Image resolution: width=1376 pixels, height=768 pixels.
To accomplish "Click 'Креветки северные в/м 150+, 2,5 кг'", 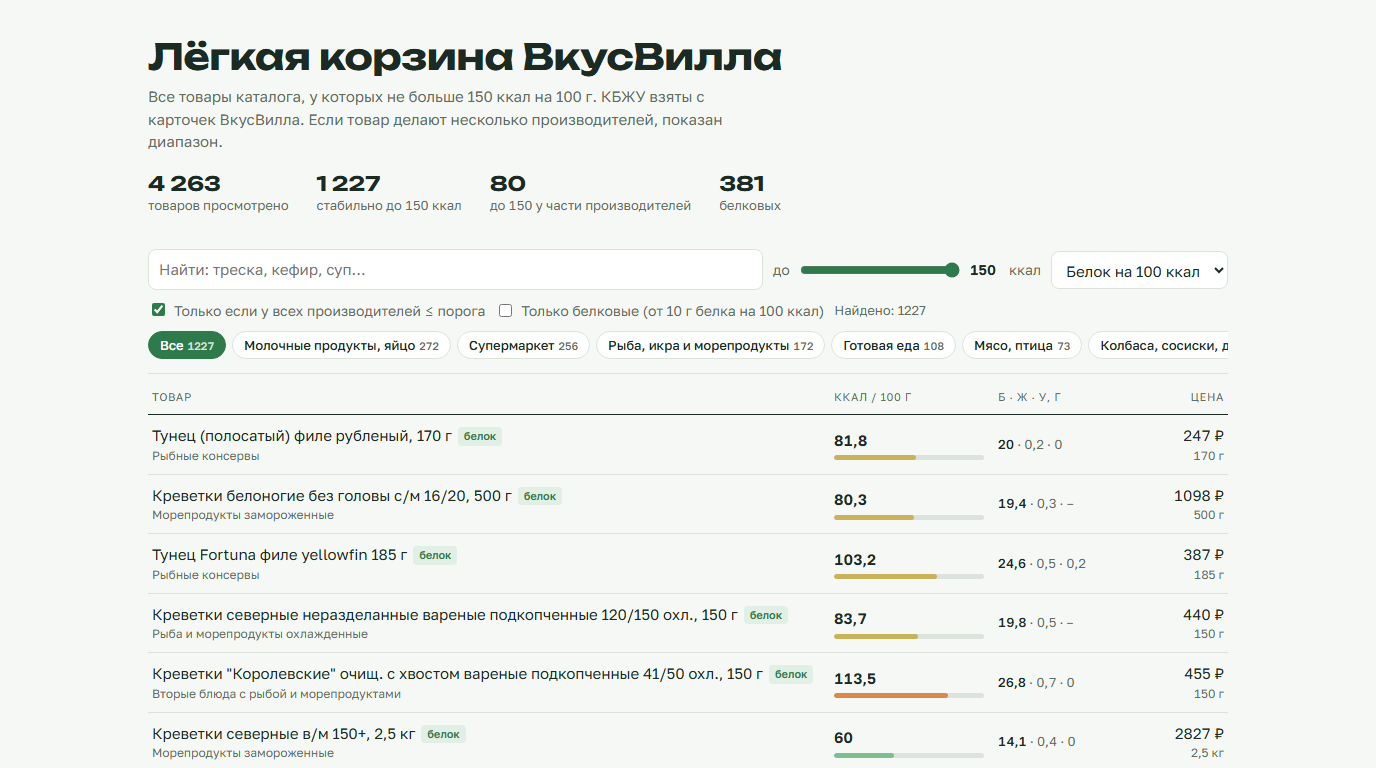I will (283, 734).
